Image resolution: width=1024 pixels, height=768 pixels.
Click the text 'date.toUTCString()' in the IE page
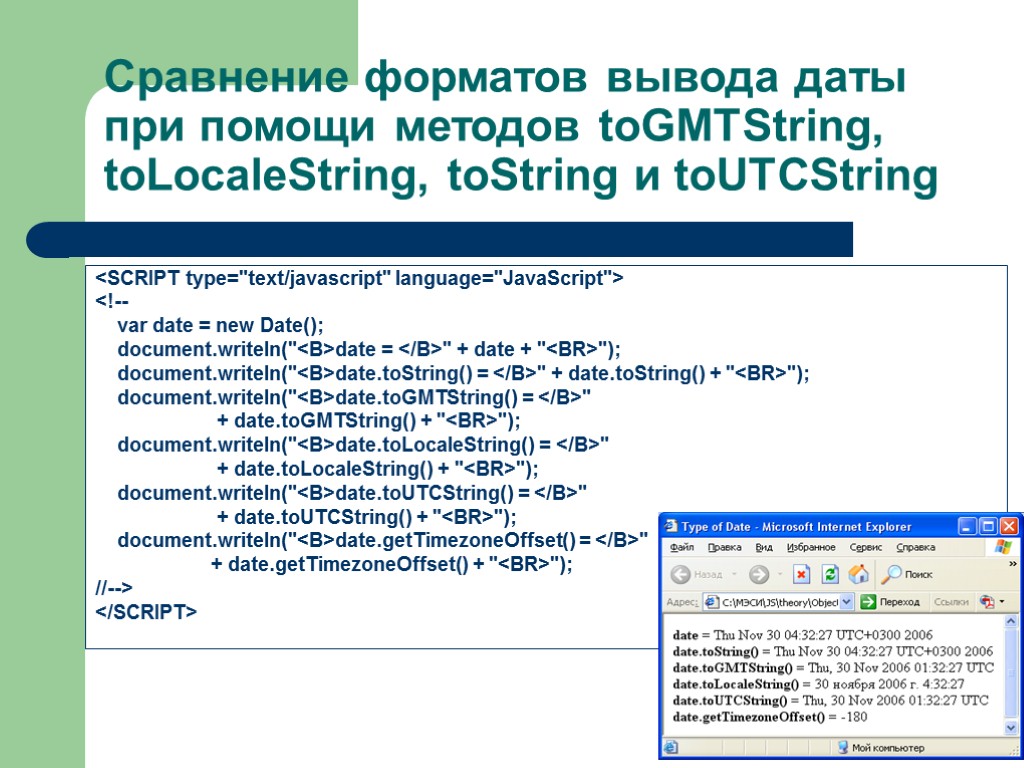[730, 701]
